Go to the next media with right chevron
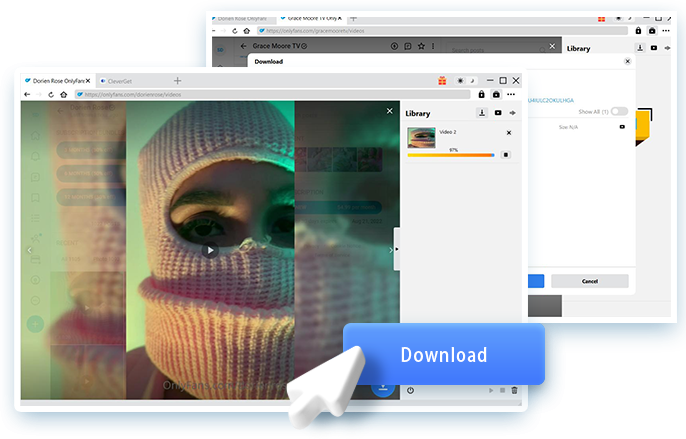 pyautogui.click(x=391, y=250)
